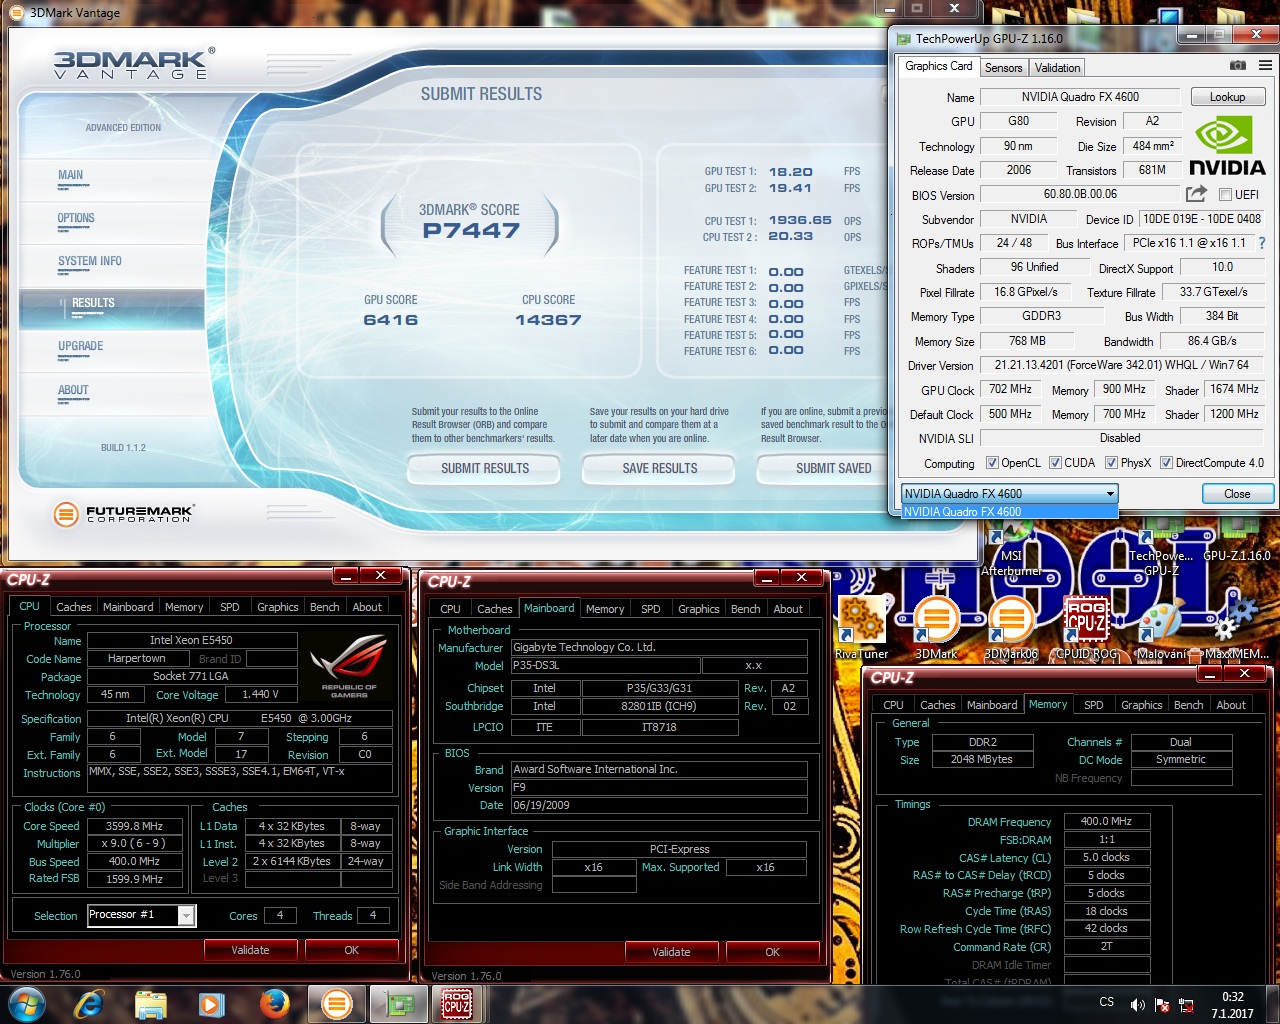Open the Processor #1 selection dropdown
The width and height of the screenshot is (1280, 1024).
click(141, 915)
